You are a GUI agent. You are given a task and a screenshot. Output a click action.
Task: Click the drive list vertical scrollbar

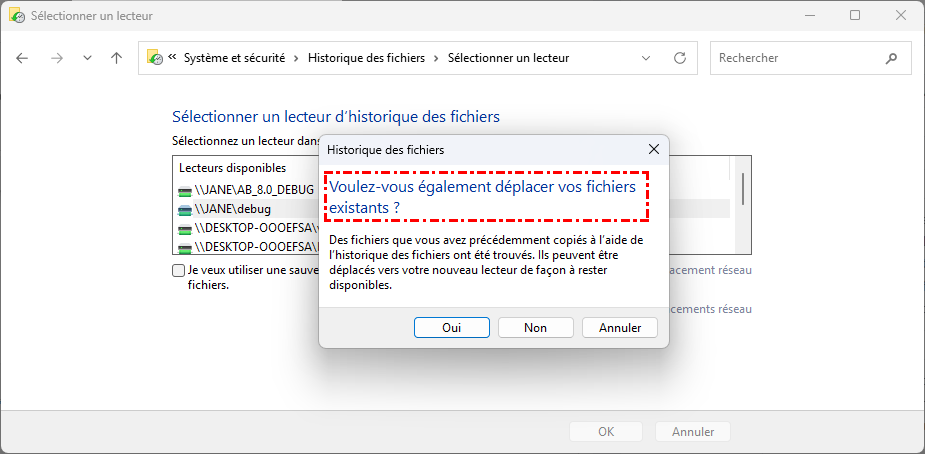(742, 190)
